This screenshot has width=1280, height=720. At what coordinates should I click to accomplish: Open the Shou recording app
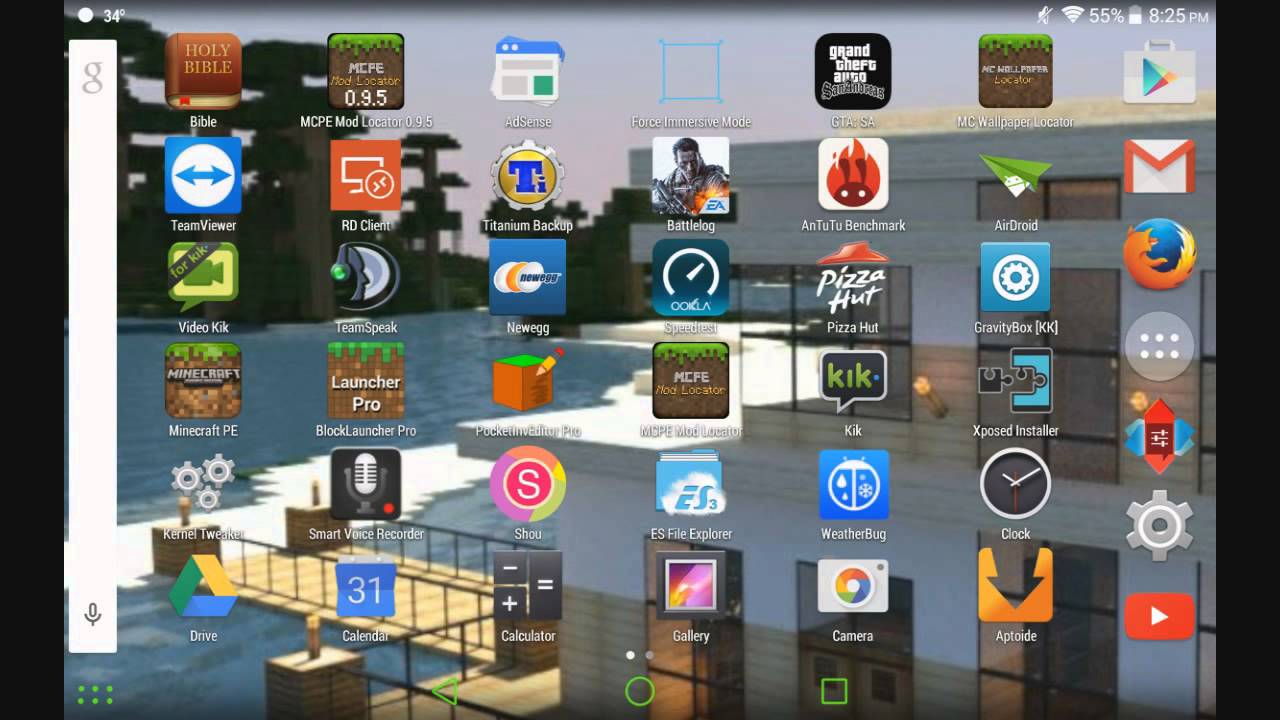pyautogui.click(x=528, y=484)
